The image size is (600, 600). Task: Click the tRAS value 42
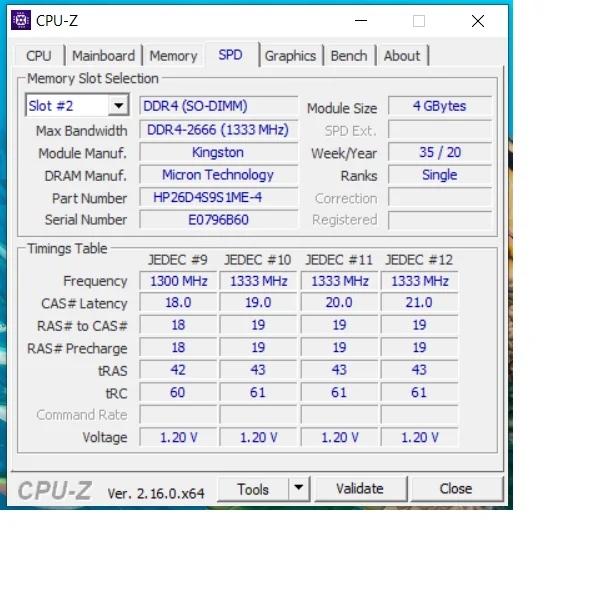(178, 370)
